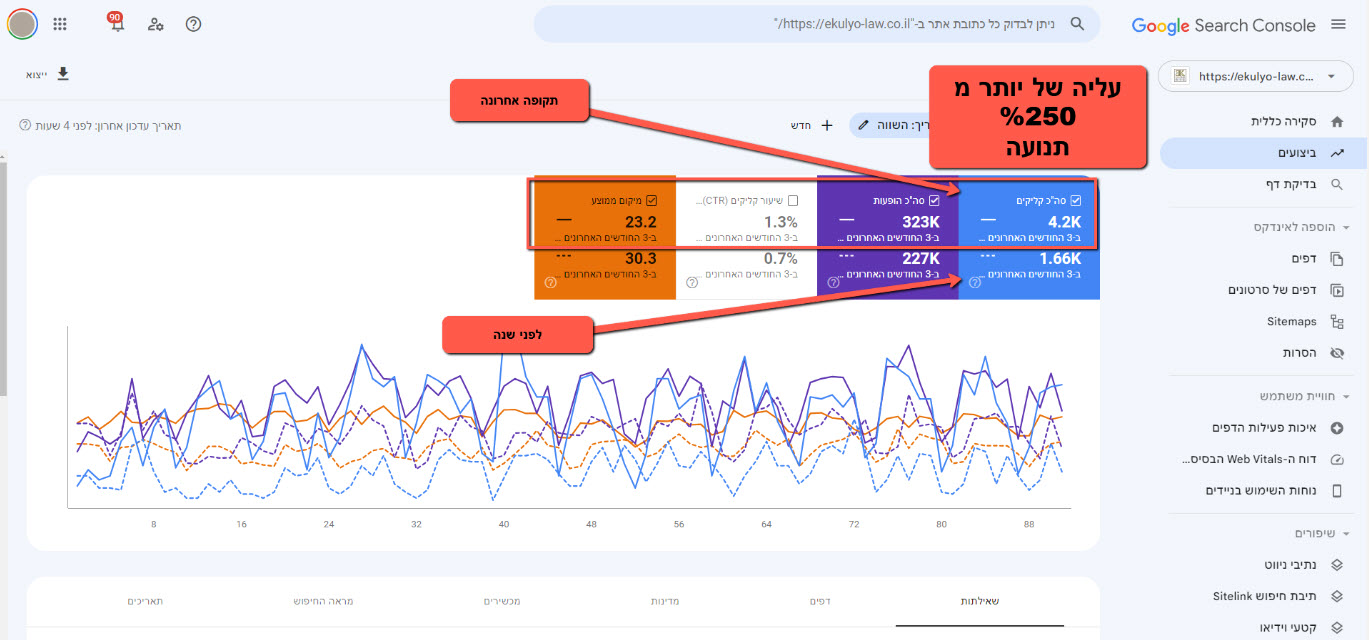The width and height of the screenshot is (1369, 640).
Task: Click the magnifier icon for בדיקת דף
Action: click(x=1337, y=185)
